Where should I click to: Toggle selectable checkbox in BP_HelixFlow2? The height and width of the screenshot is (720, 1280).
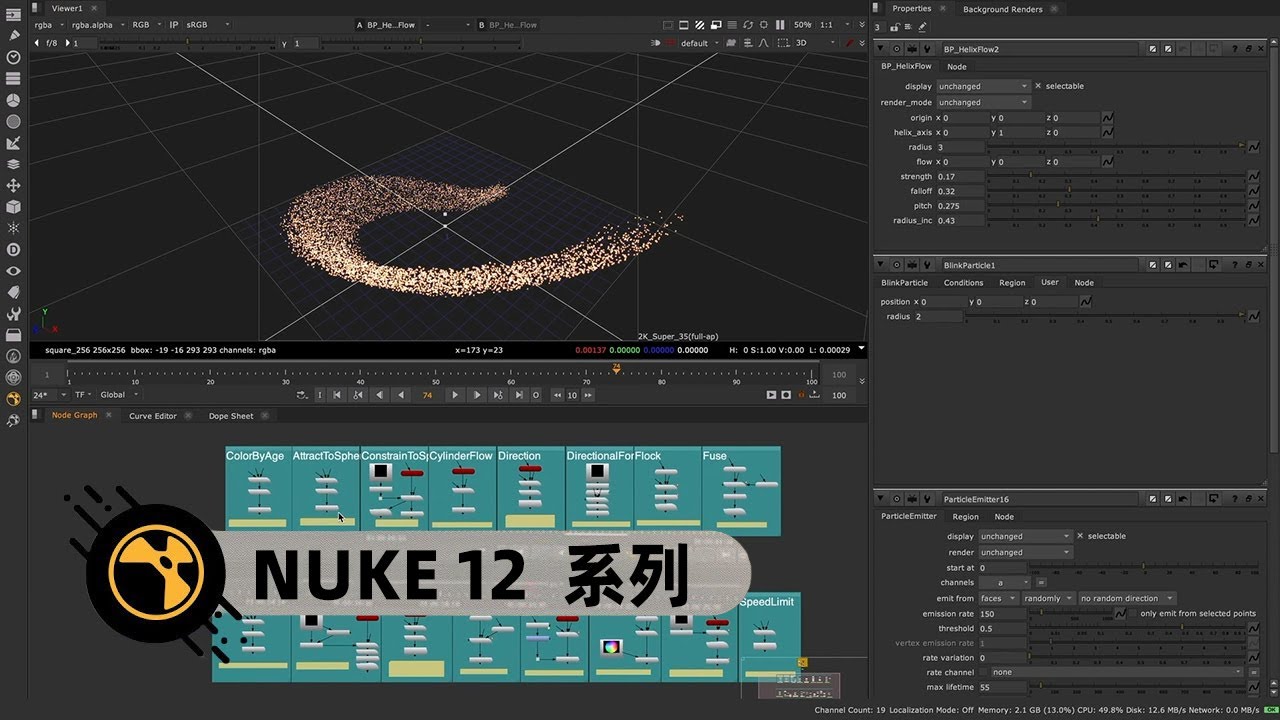click(1038, 86)
